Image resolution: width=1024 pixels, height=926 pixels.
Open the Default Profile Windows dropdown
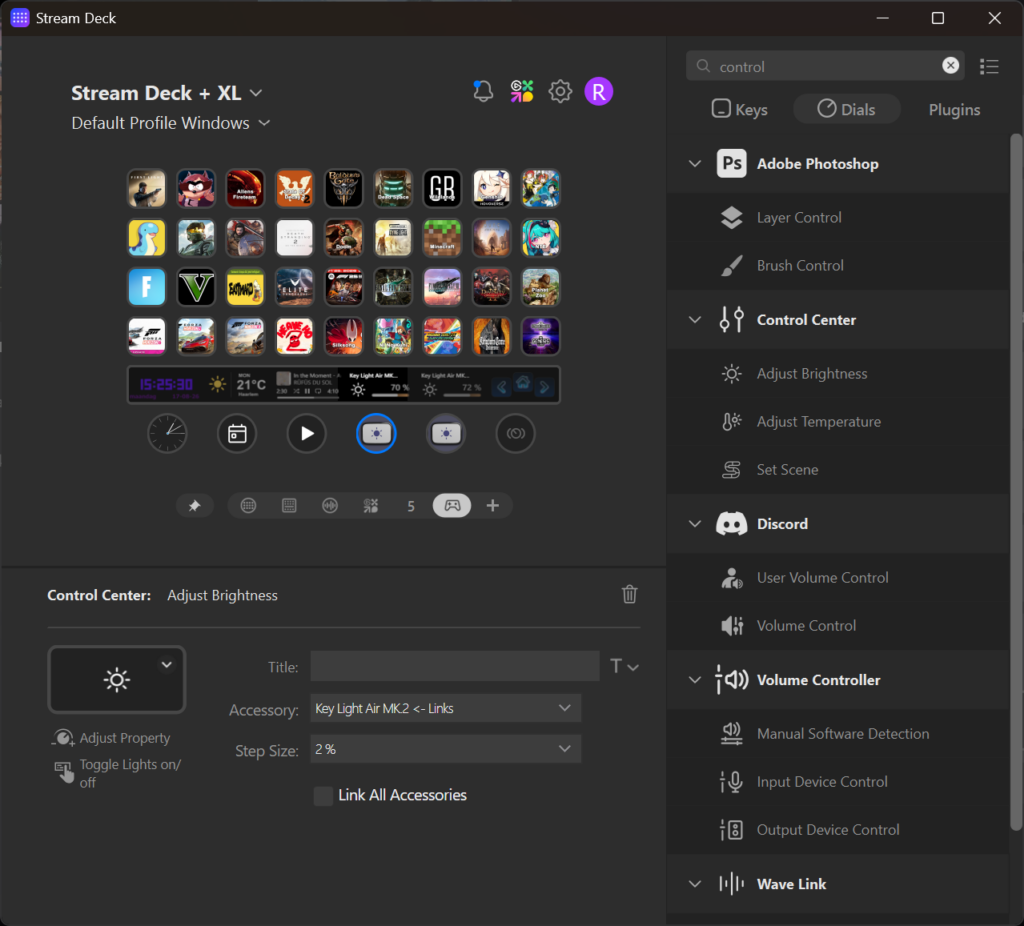(x=264, y=123)
